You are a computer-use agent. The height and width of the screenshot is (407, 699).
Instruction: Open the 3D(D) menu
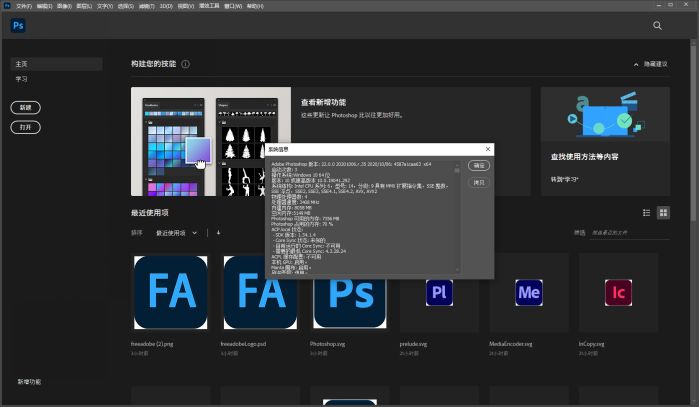click(166, 6)
